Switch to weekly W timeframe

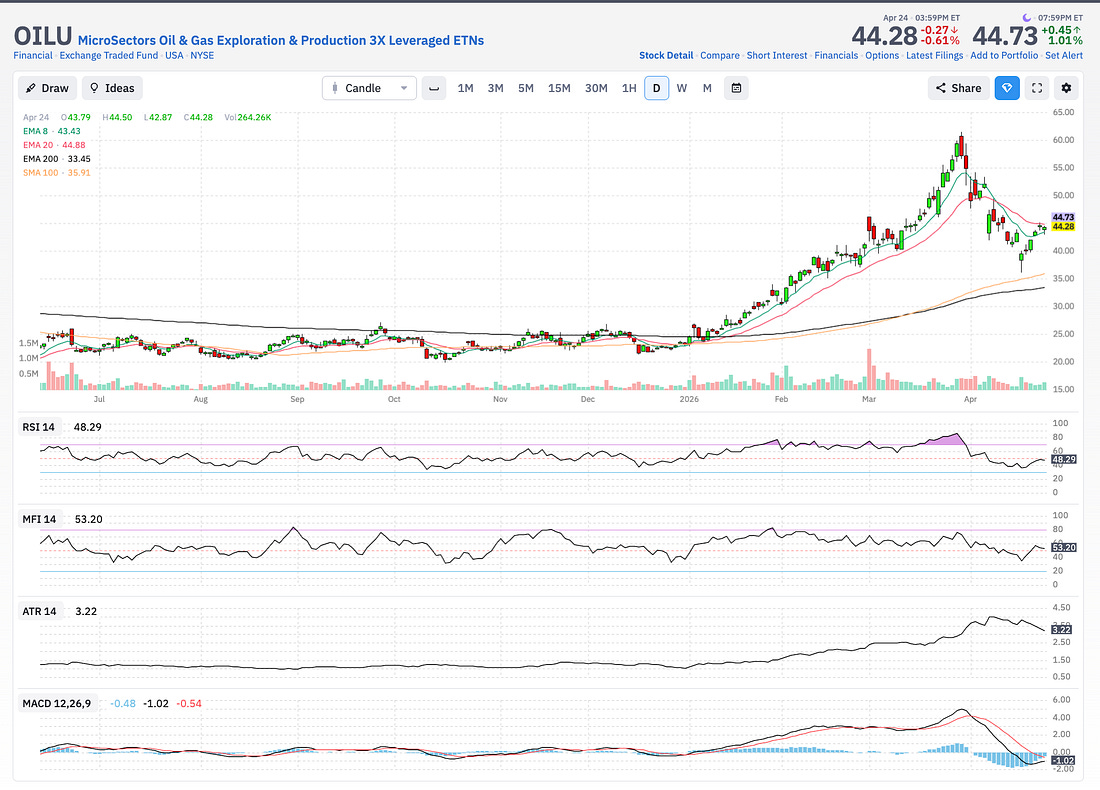681,88
